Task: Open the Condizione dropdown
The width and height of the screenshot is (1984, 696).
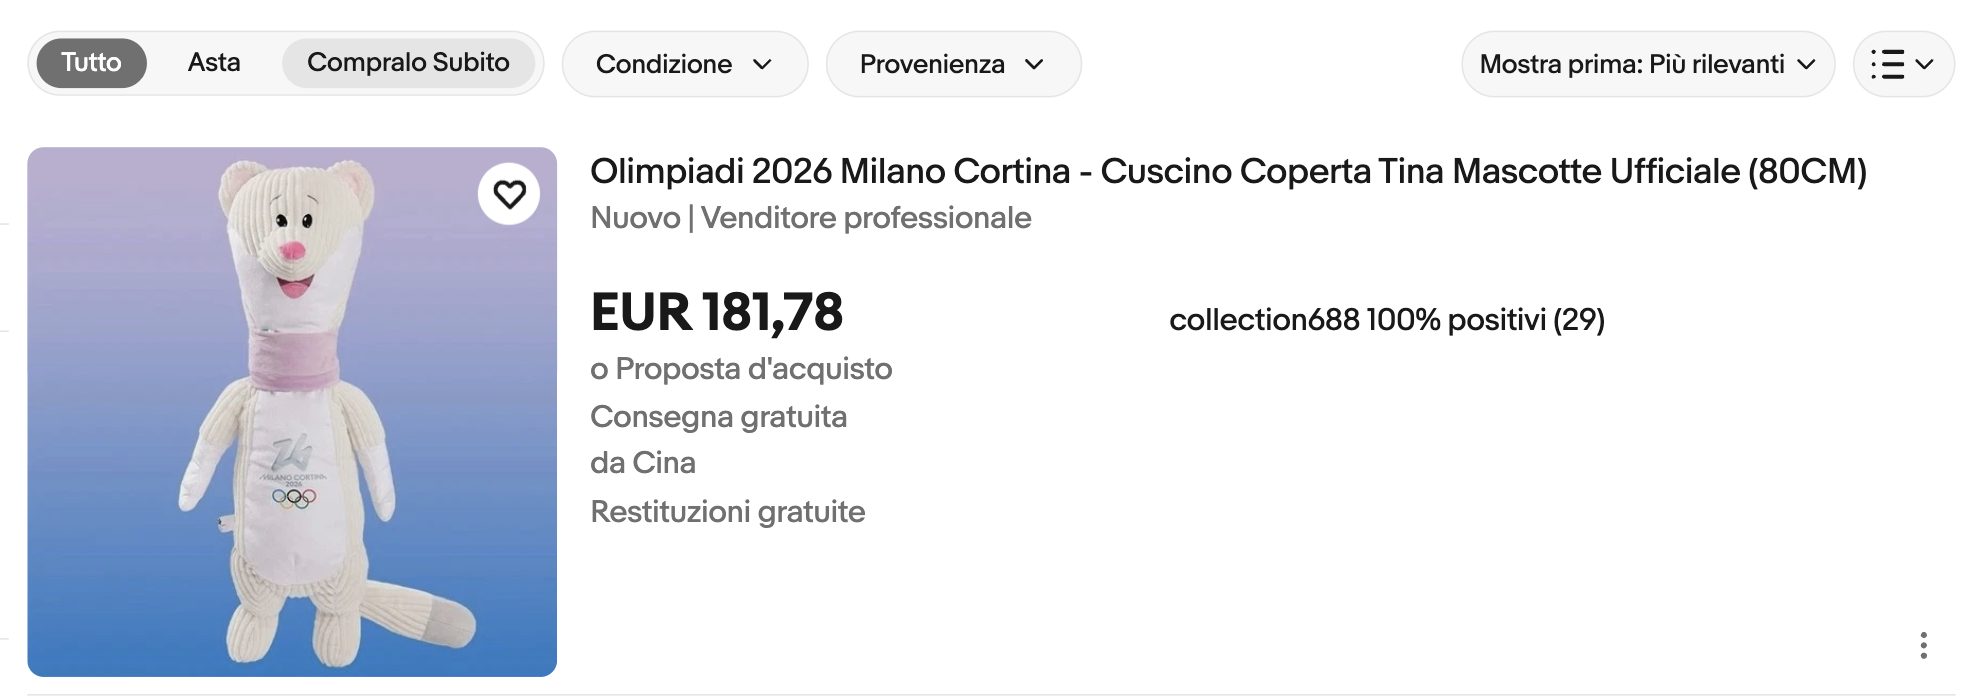Action: [685, 64]
